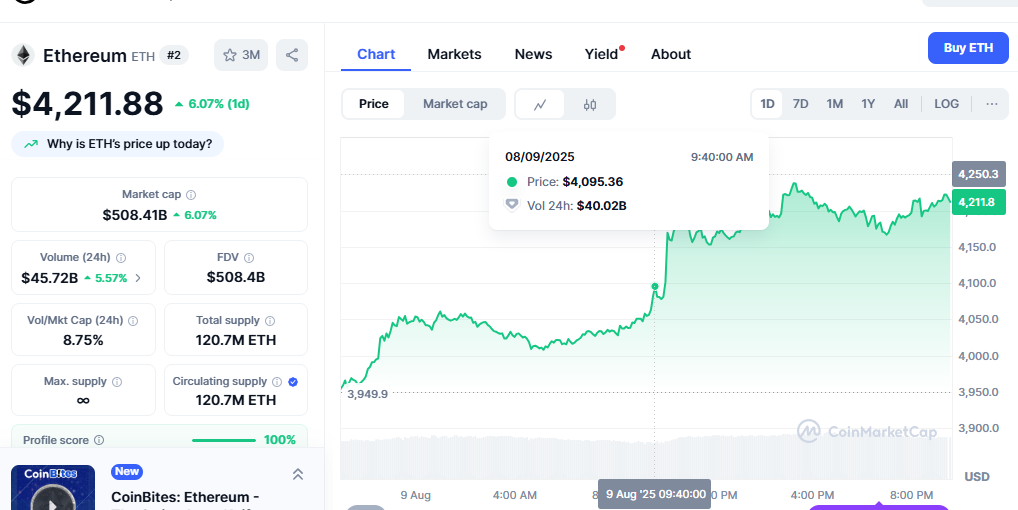The height and width of the screenshot is (510, 1018).
Task: Add Ethereum to watchlist via star button
Action: (241, 55)
